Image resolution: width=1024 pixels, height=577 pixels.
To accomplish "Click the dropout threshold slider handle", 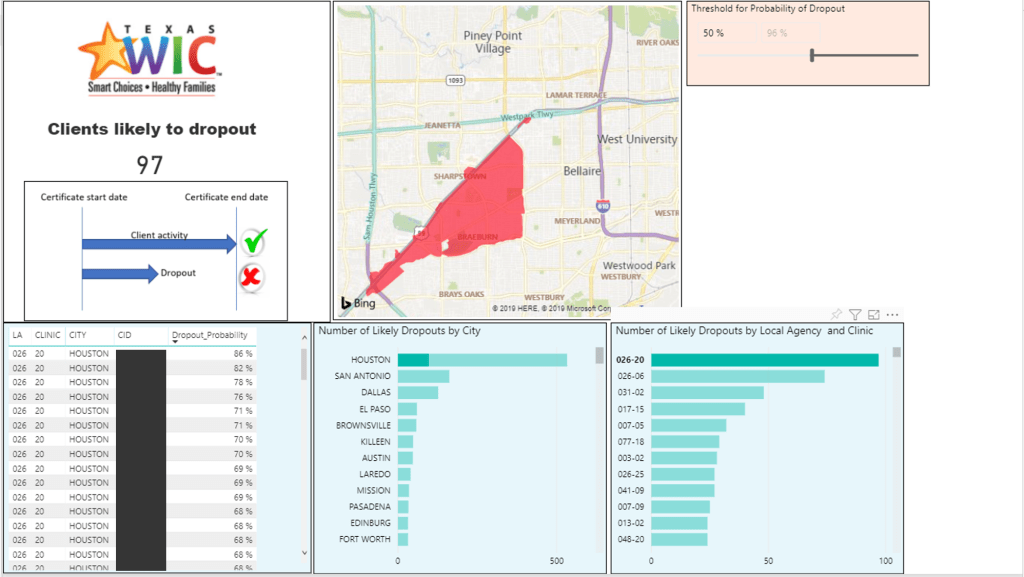I will point(812,55).
